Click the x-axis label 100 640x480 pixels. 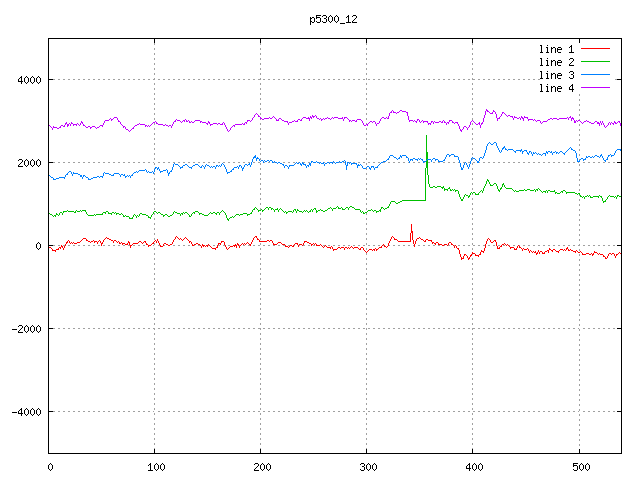[x=156, y=467]
